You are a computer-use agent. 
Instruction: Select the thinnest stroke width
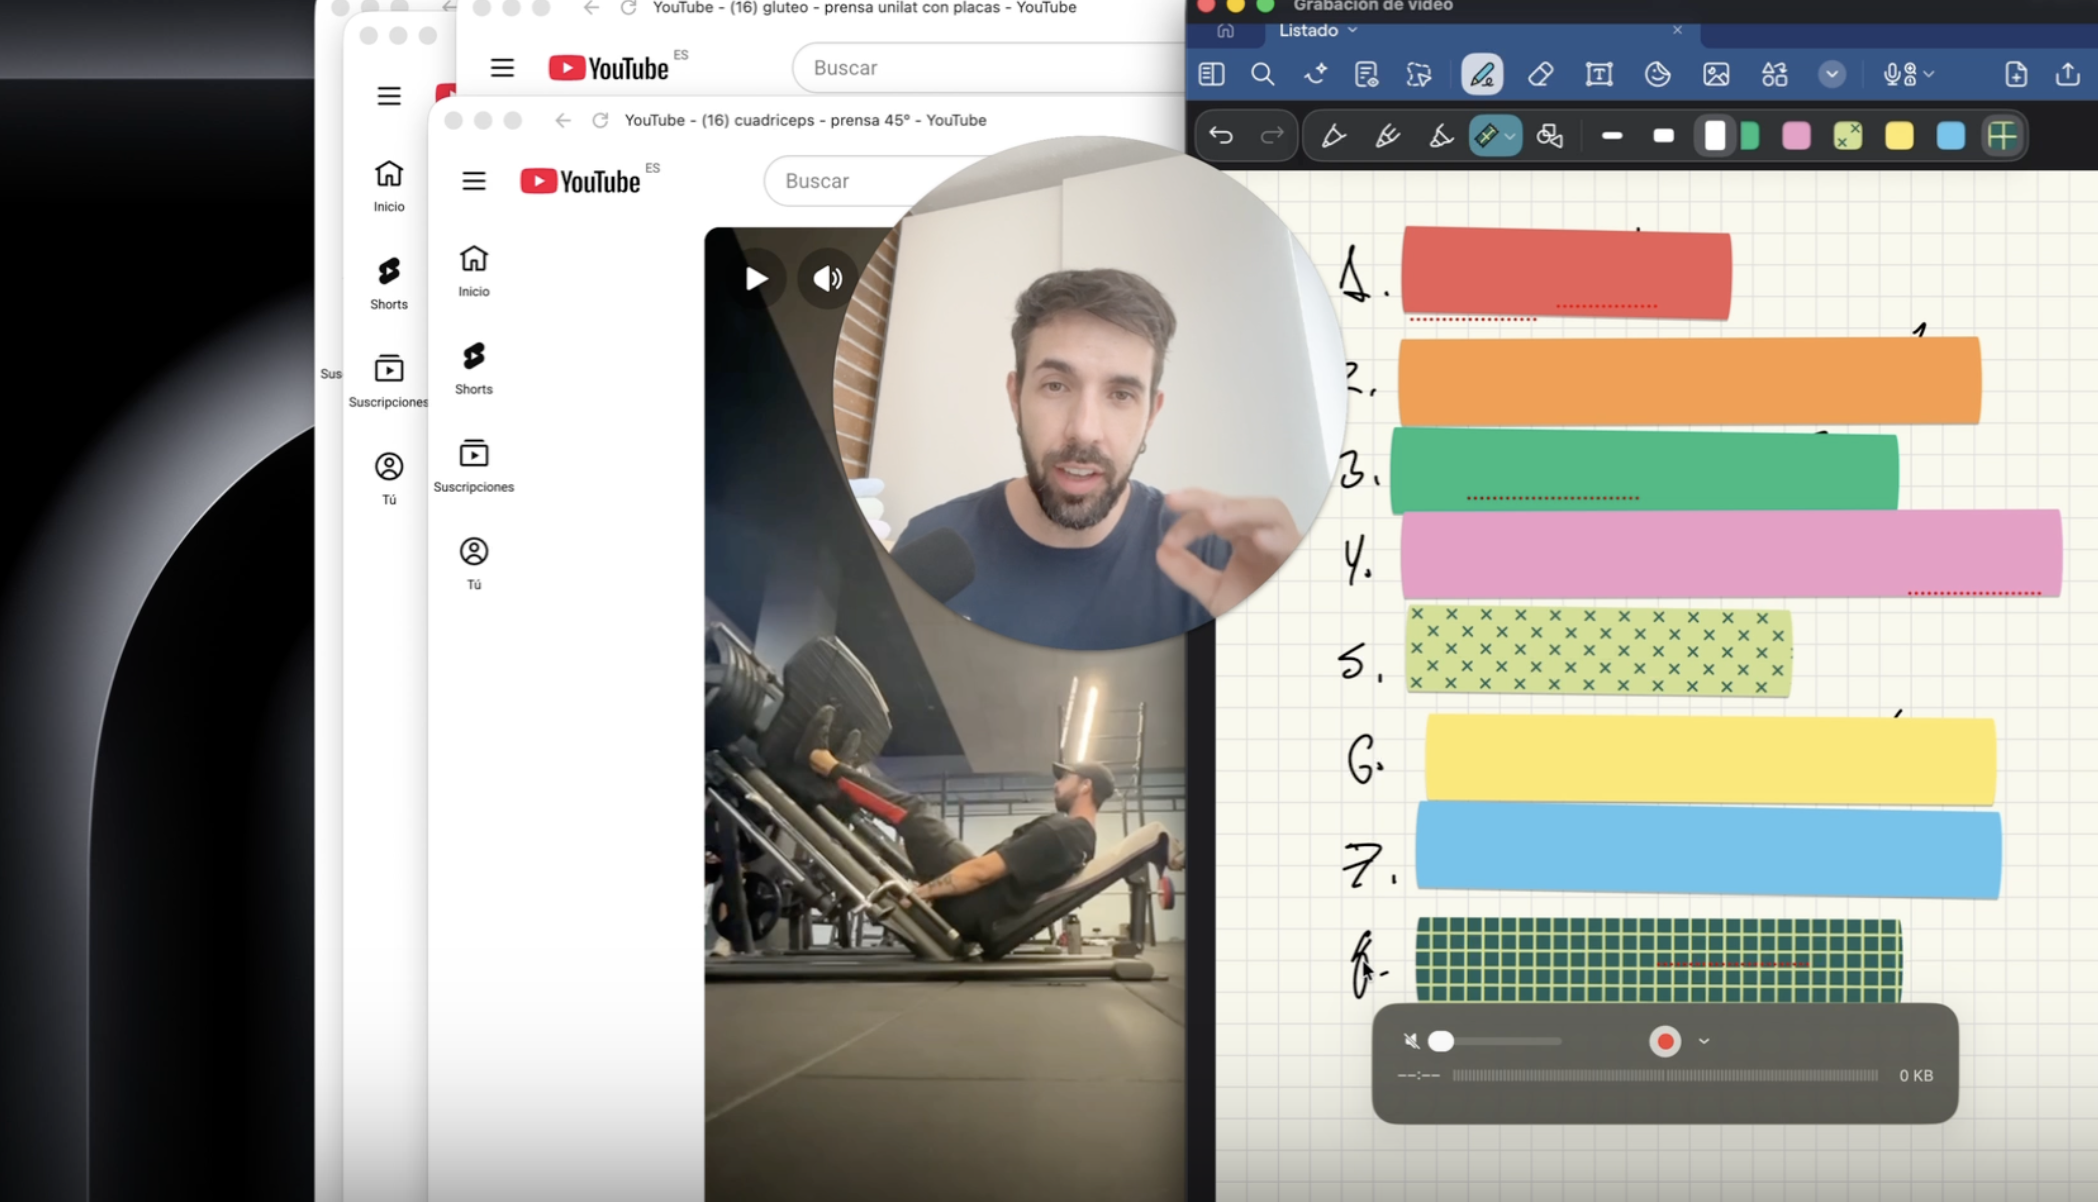pos(1612,135)
